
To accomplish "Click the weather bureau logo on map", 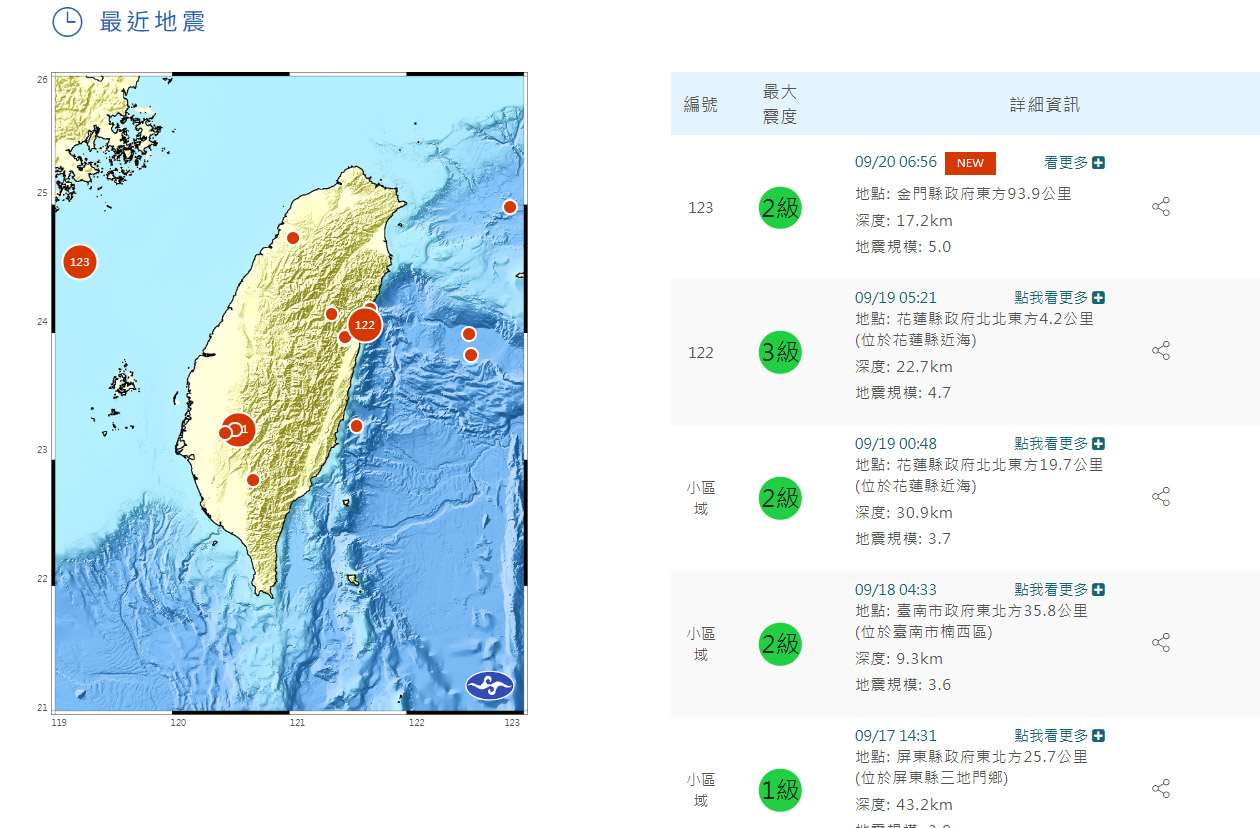I will pos(489,685).
